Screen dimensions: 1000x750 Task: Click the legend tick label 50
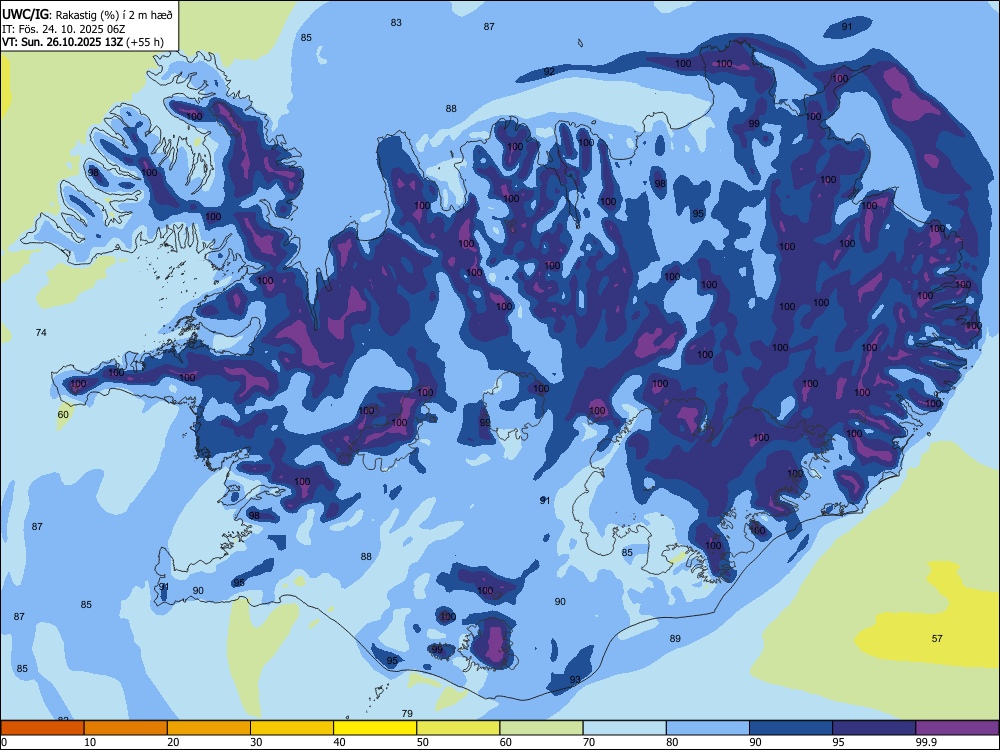point(422,742)
